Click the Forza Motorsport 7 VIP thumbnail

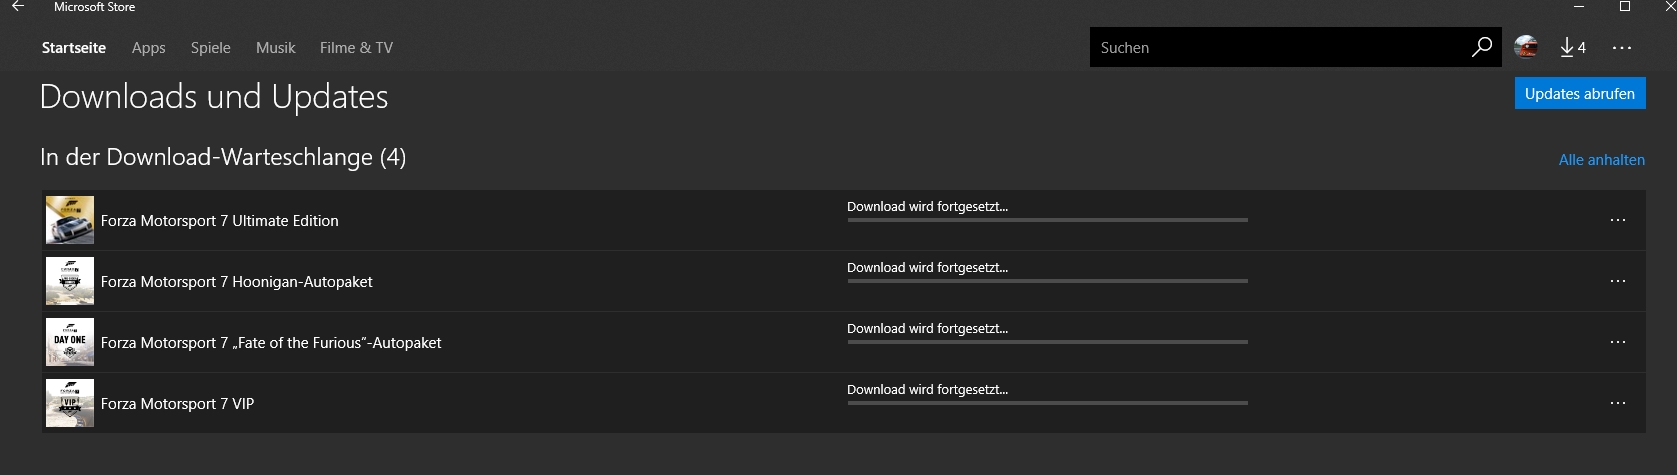tap(70, 403)
